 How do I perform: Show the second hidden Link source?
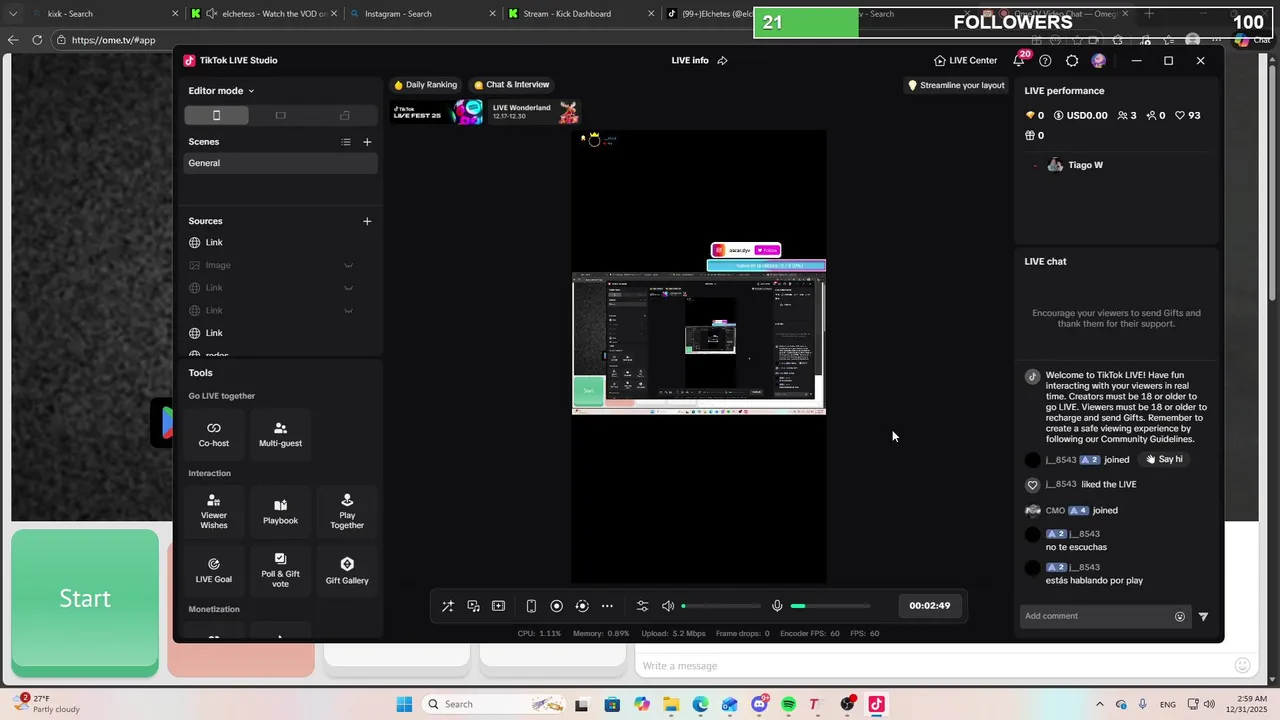pos(348,311)
